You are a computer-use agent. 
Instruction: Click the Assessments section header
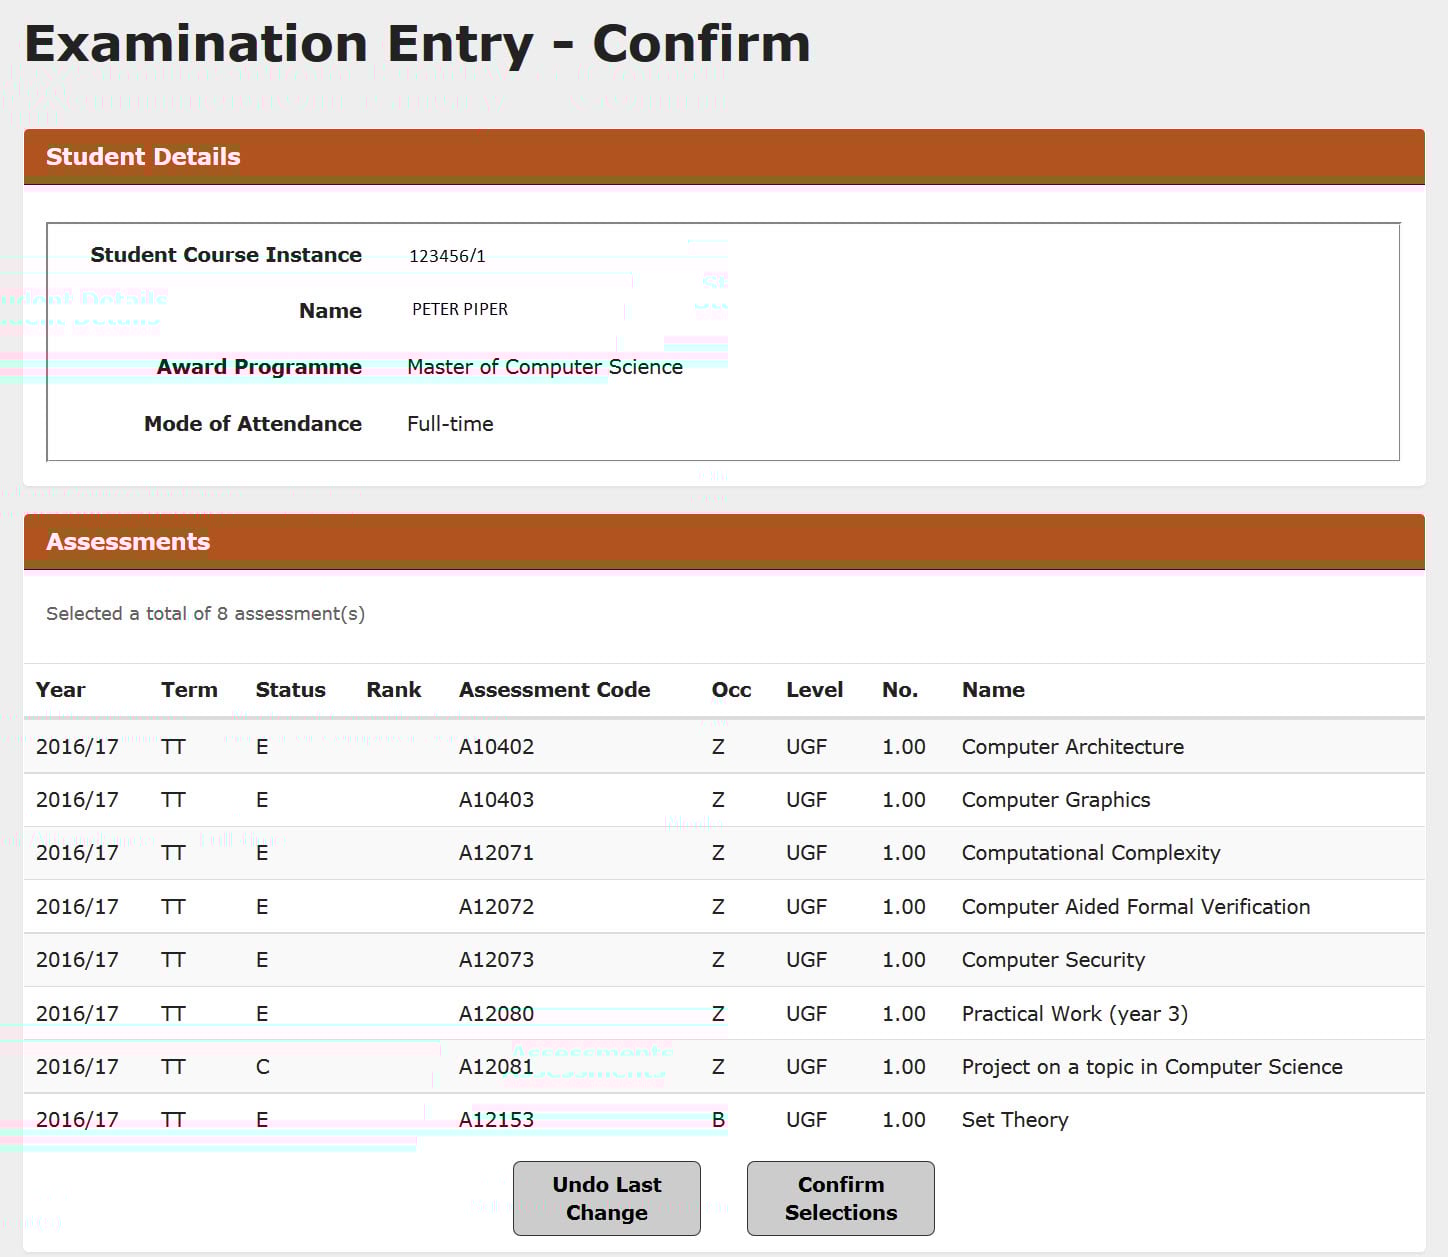(128, 542)
